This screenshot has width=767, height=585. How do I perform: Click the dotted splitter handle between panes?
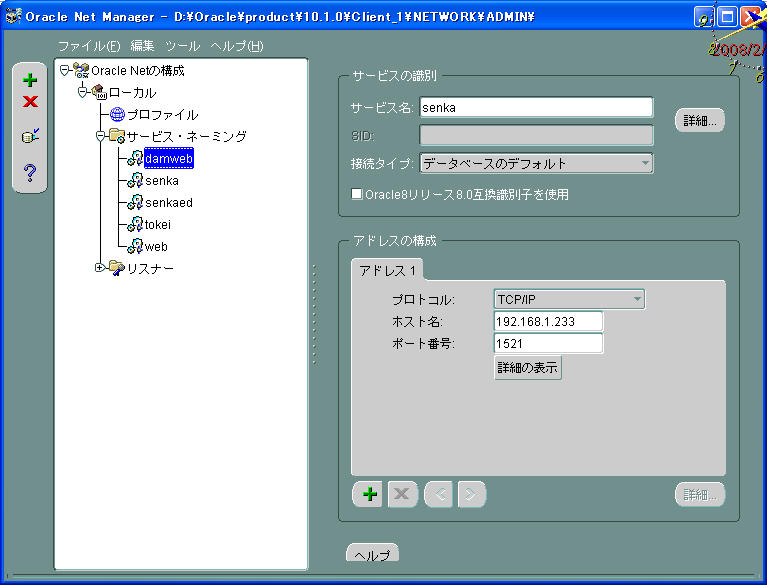pyautogui.click(x=315, y=315)
